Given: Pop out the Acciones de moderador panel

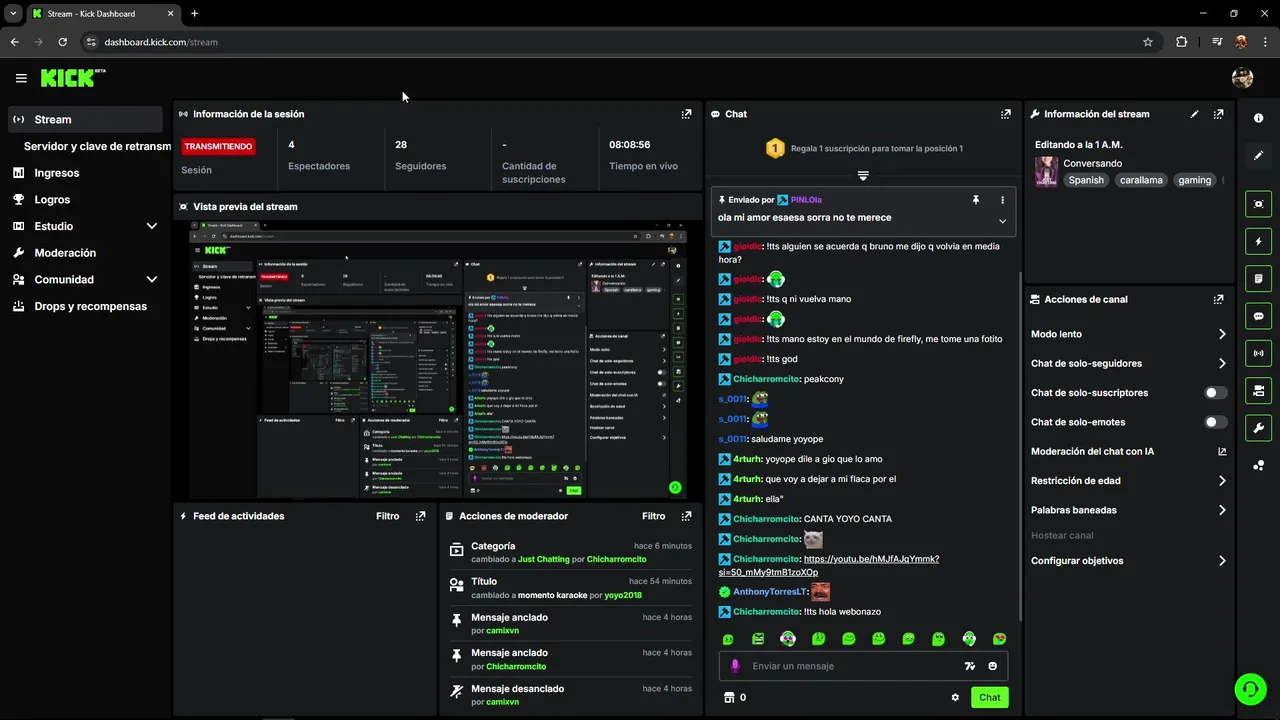Looking at the screenshot, I should (x=686, y=516).
